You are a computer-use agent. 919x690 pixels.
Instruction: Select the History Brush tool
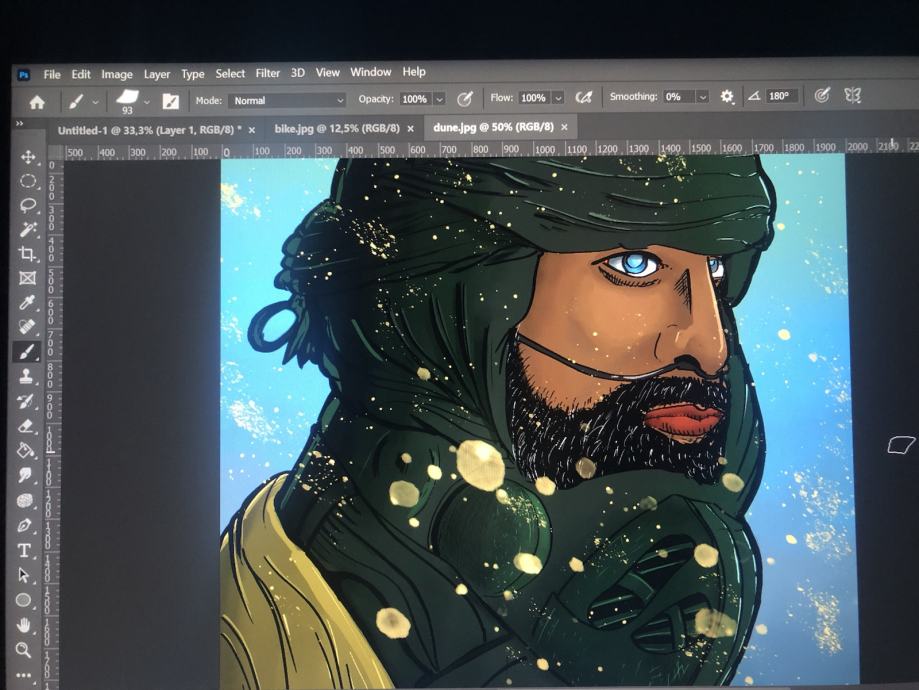tap(26, 401)
